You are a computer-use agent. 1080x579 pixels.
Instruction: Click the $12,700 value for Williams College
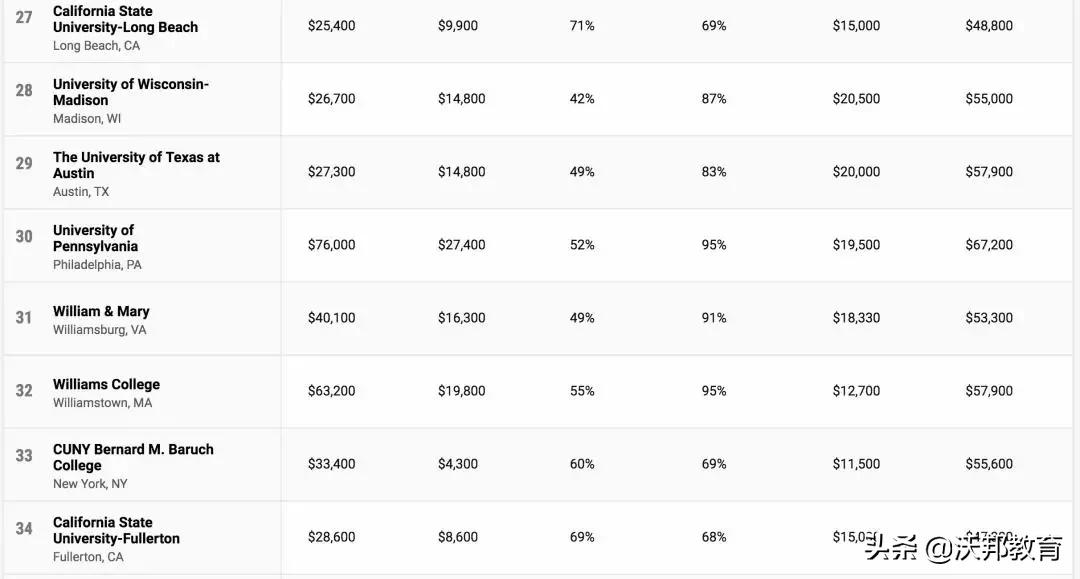(856, 391)
